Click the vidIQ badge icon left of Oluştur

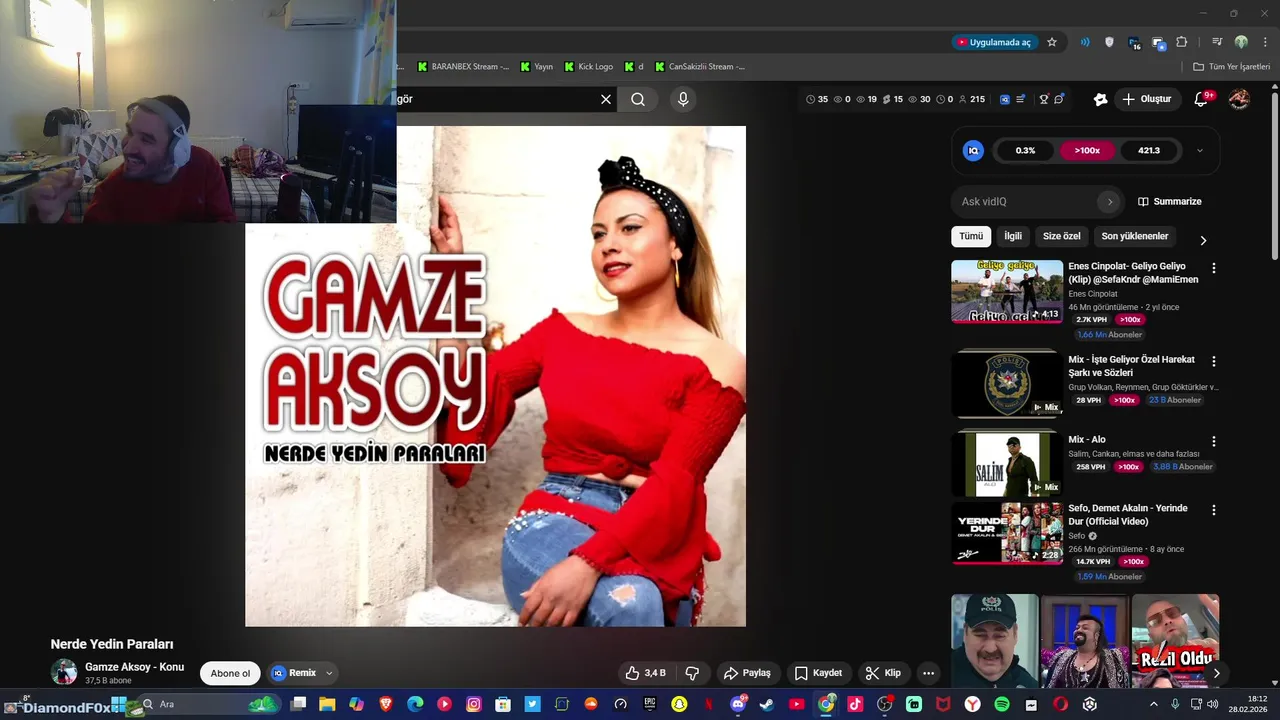1101,99
